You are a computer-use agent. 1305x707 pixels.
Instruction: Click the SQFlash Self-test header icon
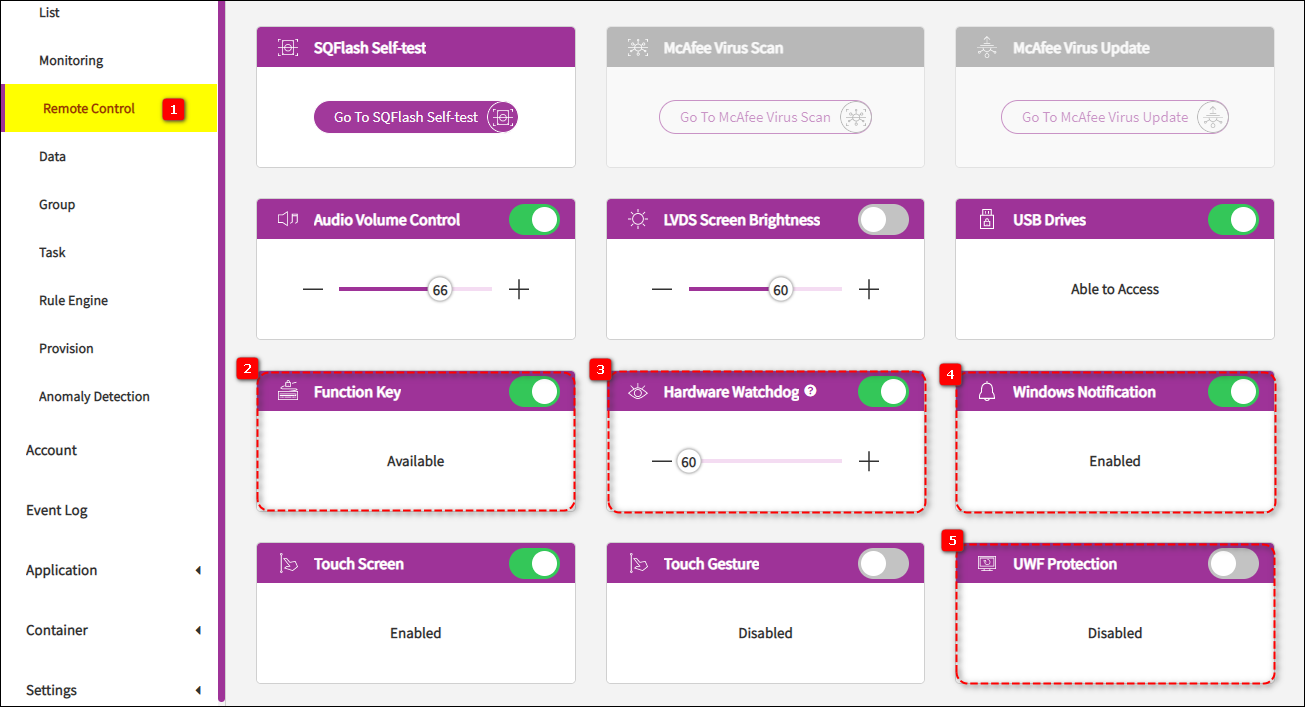click(287, 48)
